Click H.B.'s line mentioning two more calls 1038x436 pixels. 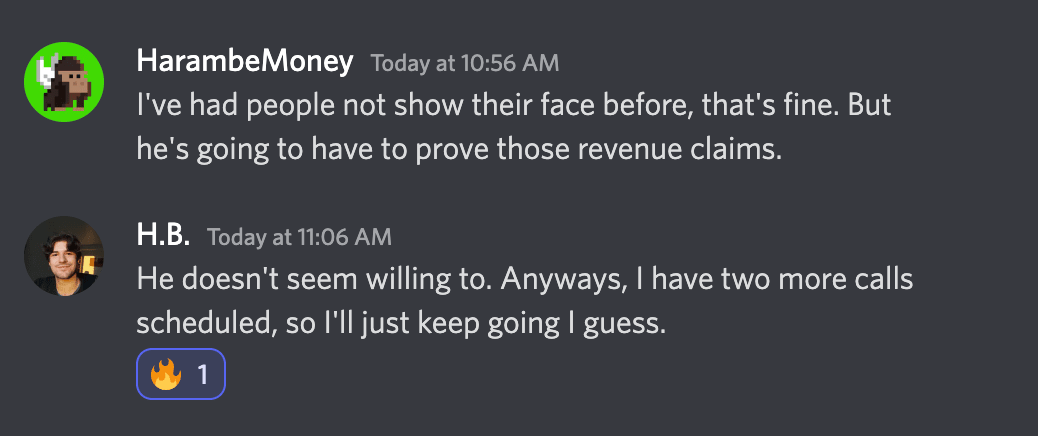click(x=525, y=280)
